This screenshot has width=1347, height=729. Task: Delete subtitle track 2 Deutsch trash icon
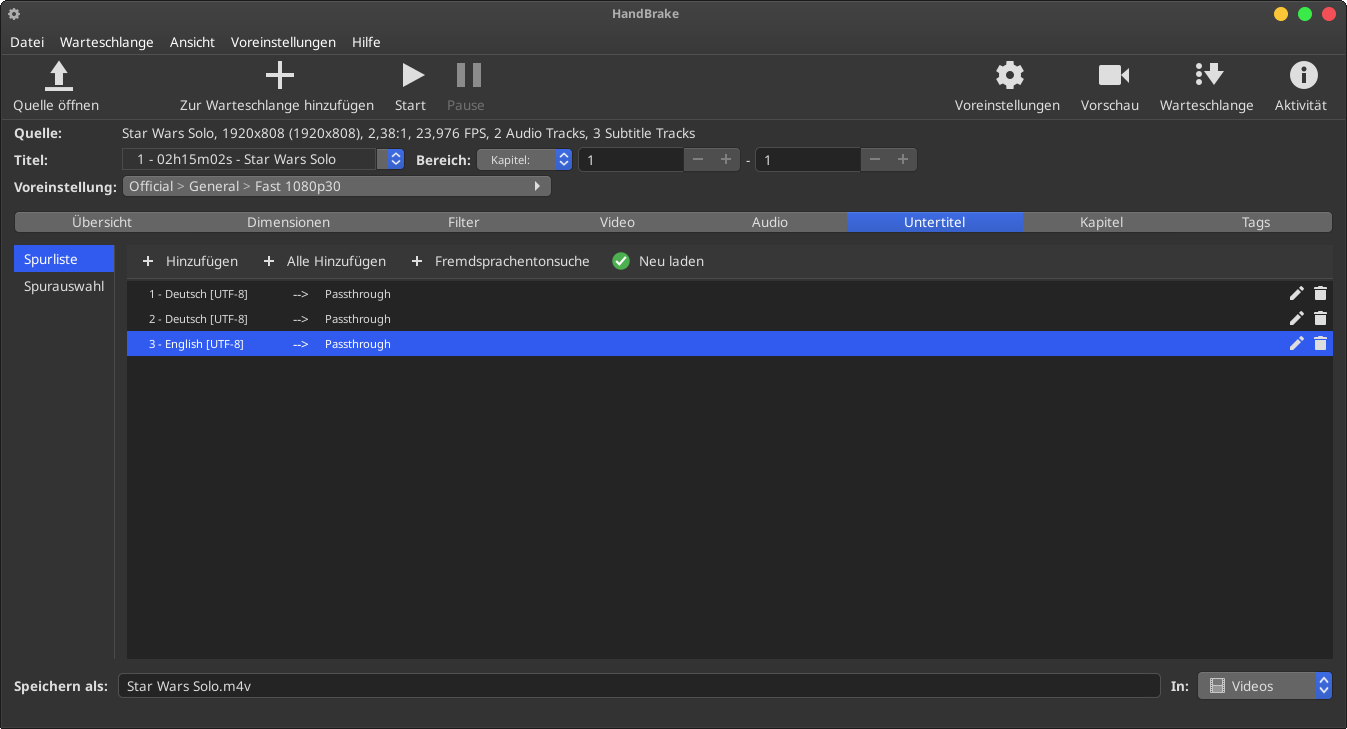click(1320, 318)
